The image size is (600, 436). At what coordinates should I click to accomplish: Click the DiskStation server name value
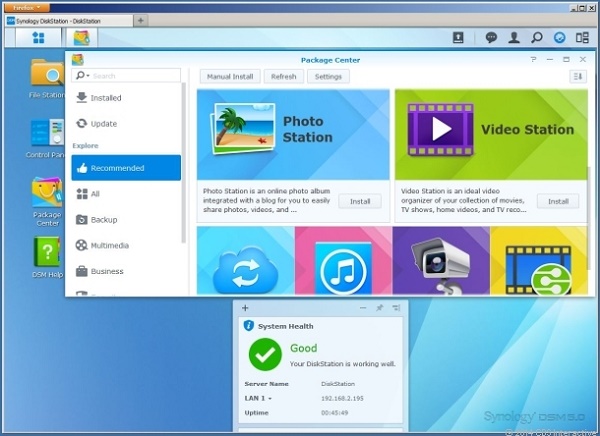tap(338, 384)
